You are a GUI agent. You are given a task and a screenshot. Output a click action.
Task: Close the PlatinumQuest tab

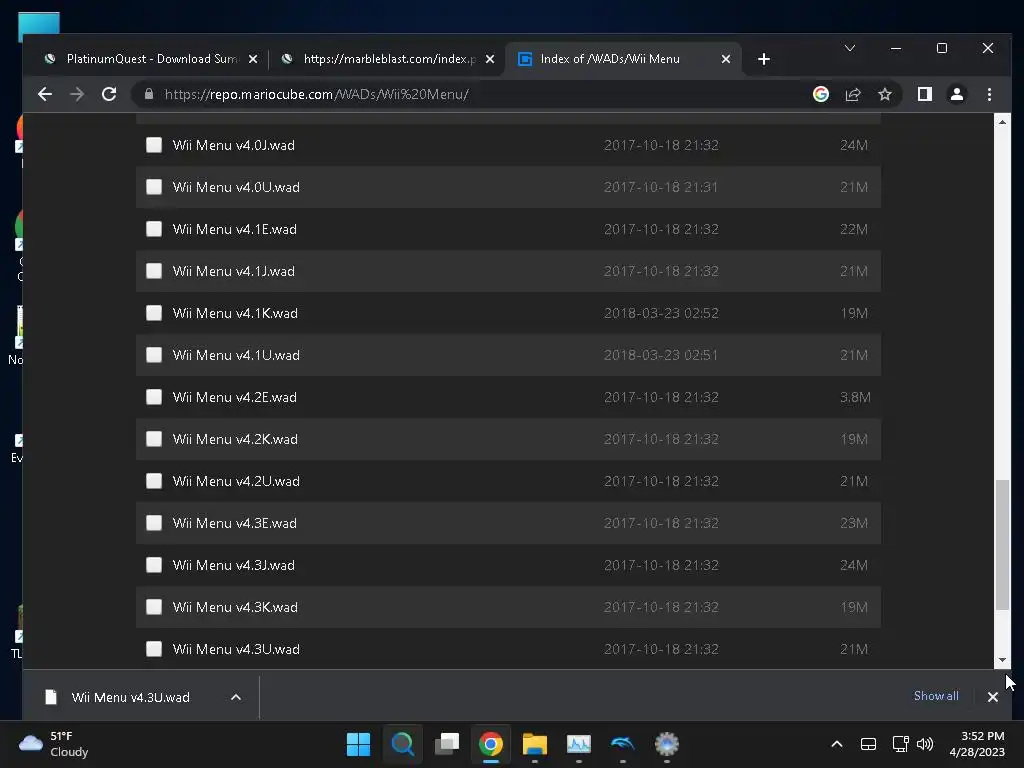pyautogui.click(x=253, y=59)
